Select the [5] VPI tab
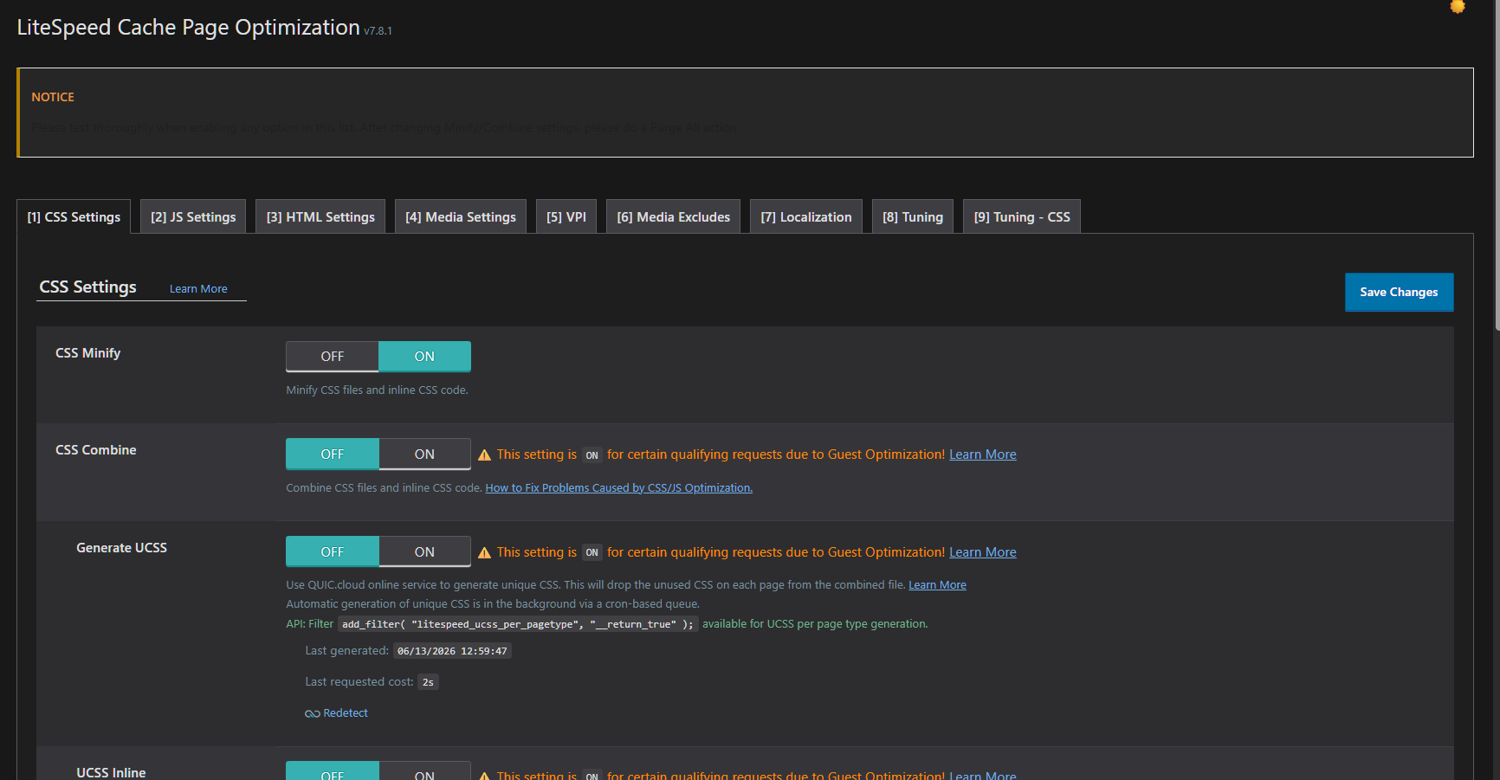 [566, 217]
